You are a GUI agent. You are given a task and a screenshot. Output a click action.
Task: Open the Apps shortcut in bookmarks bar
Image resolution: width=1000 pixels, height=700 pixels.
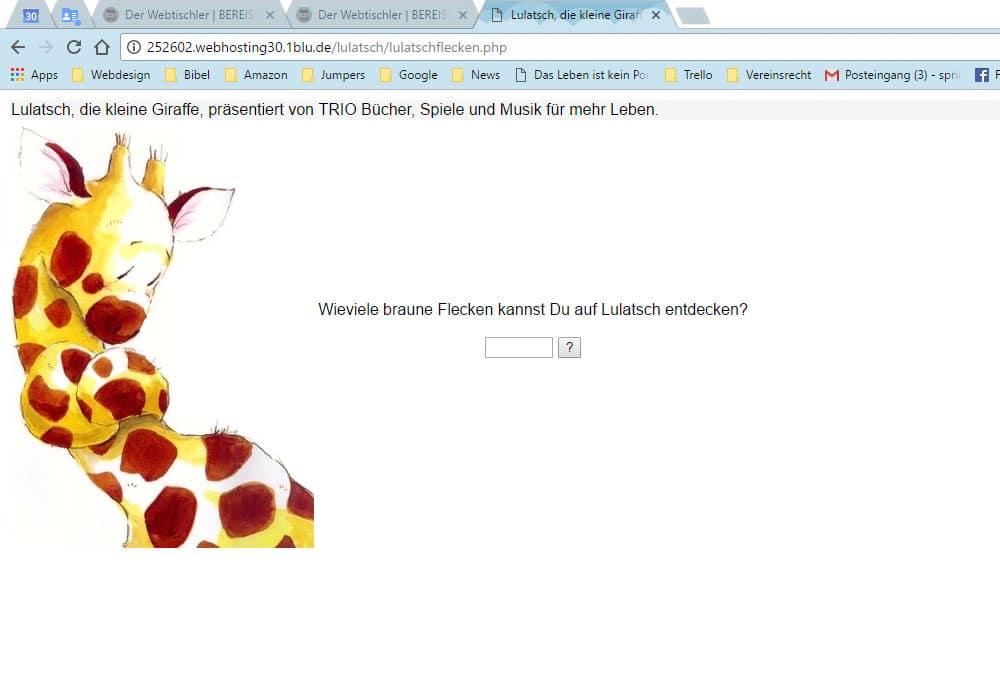(x=34, y=75)
